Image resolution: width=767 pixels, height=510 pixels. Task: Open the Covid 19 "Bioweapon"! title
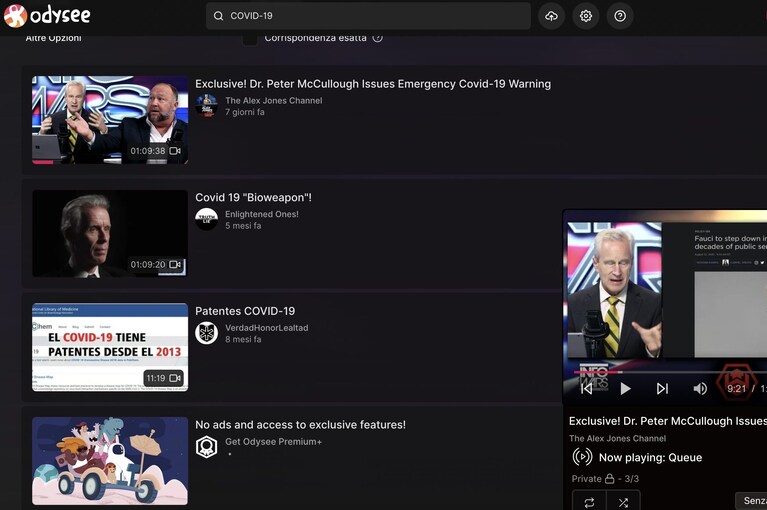point(253,198)
